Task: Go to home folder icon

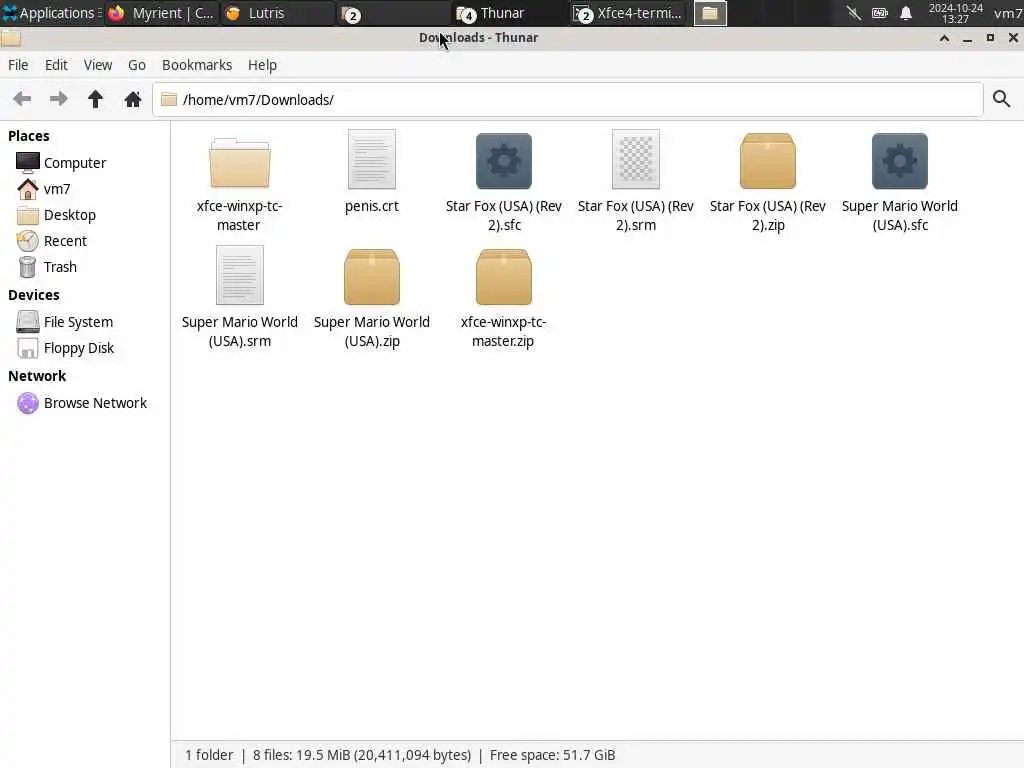Action: tap(133, 99)
